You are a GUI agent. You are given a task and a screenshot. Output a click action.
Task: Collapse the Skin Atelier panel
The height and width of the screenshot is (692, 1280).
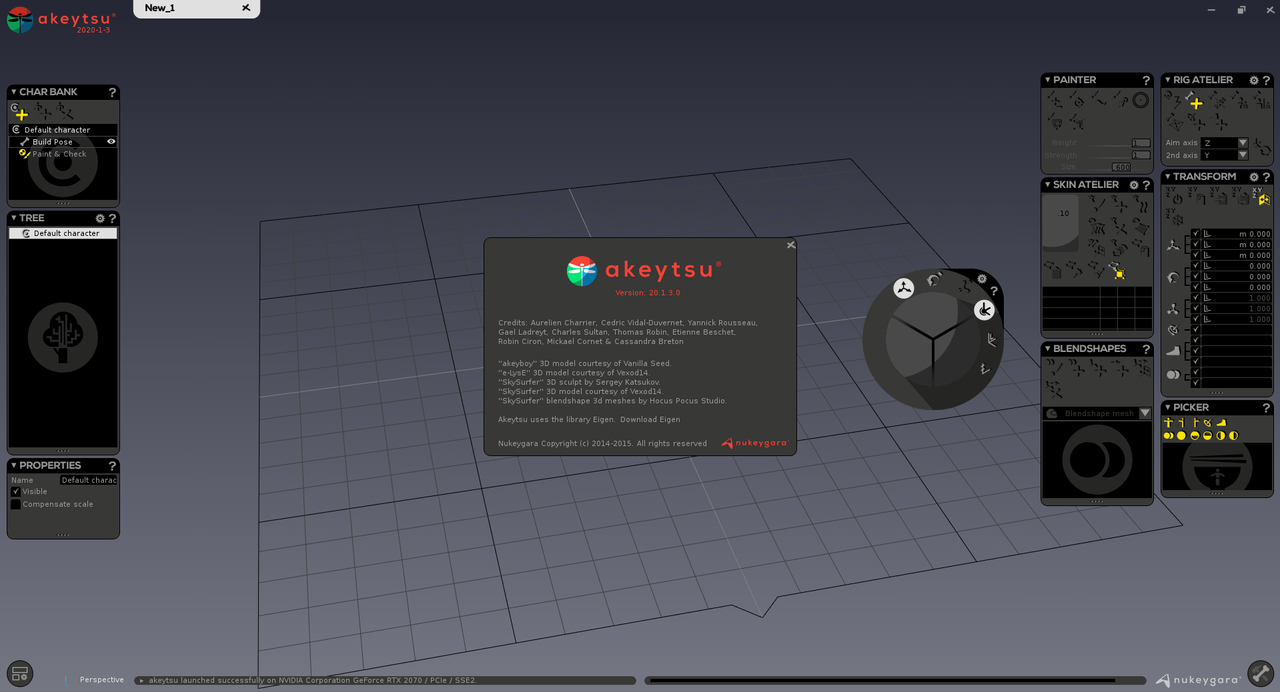(x=1048, y=185)
